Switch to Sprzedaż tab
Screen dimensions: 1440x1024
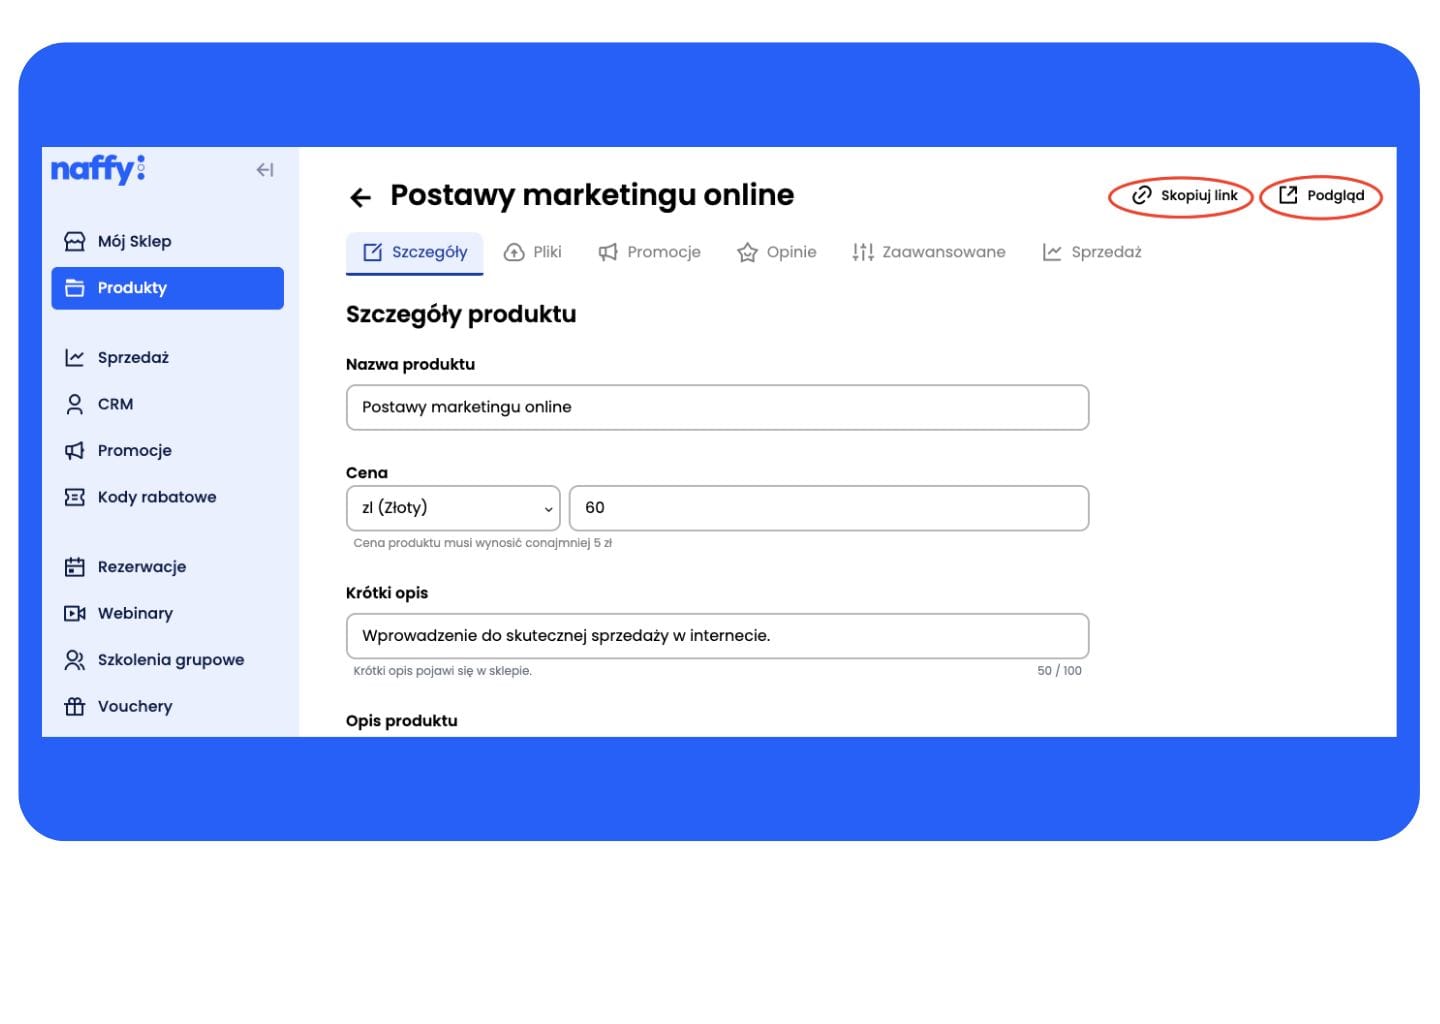(1092, 252)
